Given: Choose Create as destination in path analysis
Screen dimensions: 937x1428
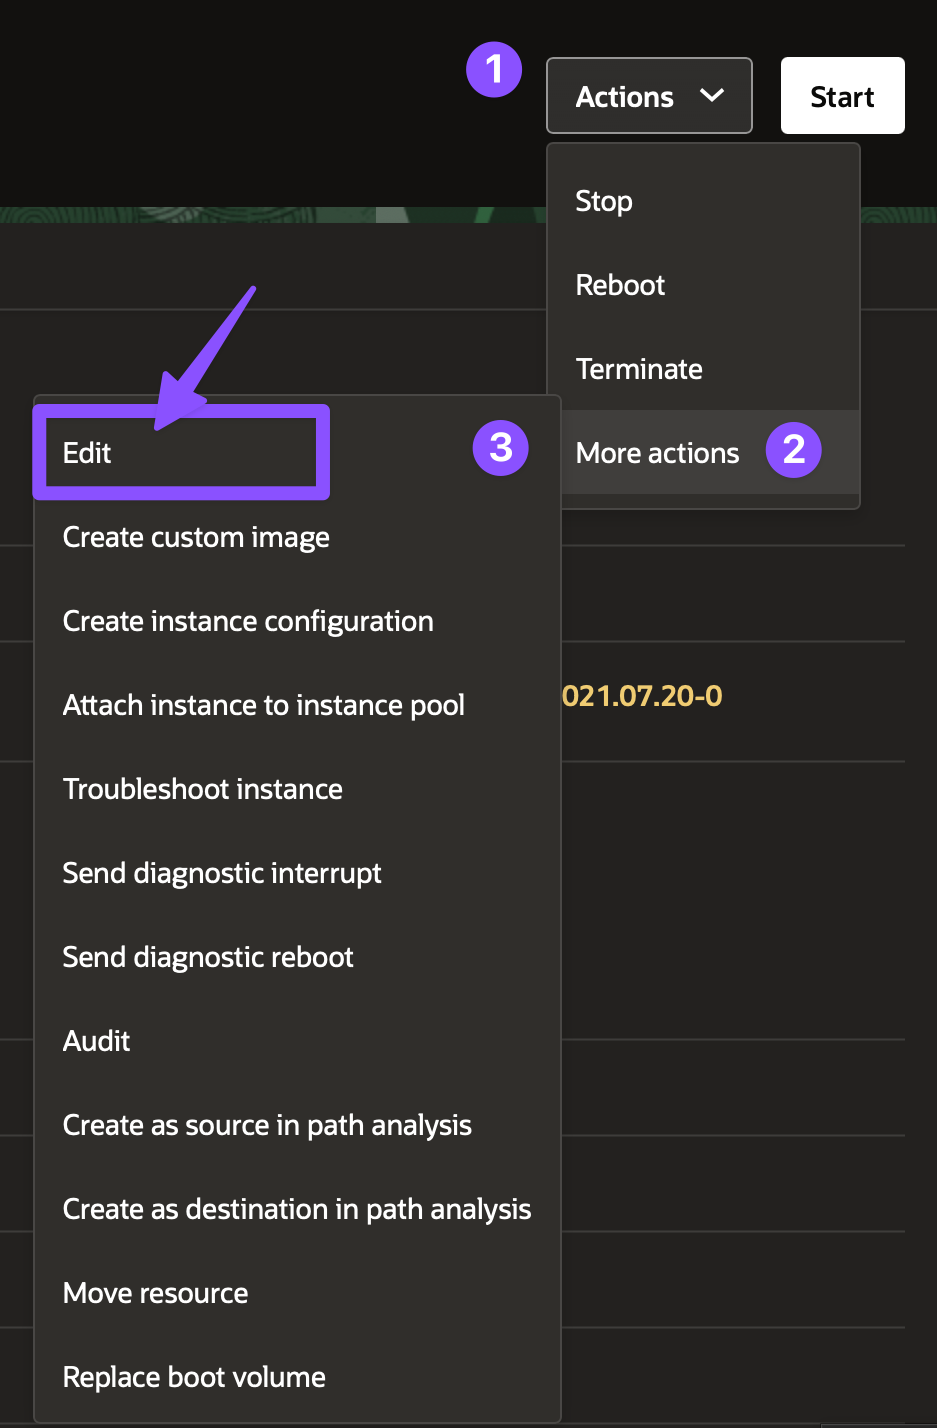Looking at the screenshot, I should point(297,1209).
